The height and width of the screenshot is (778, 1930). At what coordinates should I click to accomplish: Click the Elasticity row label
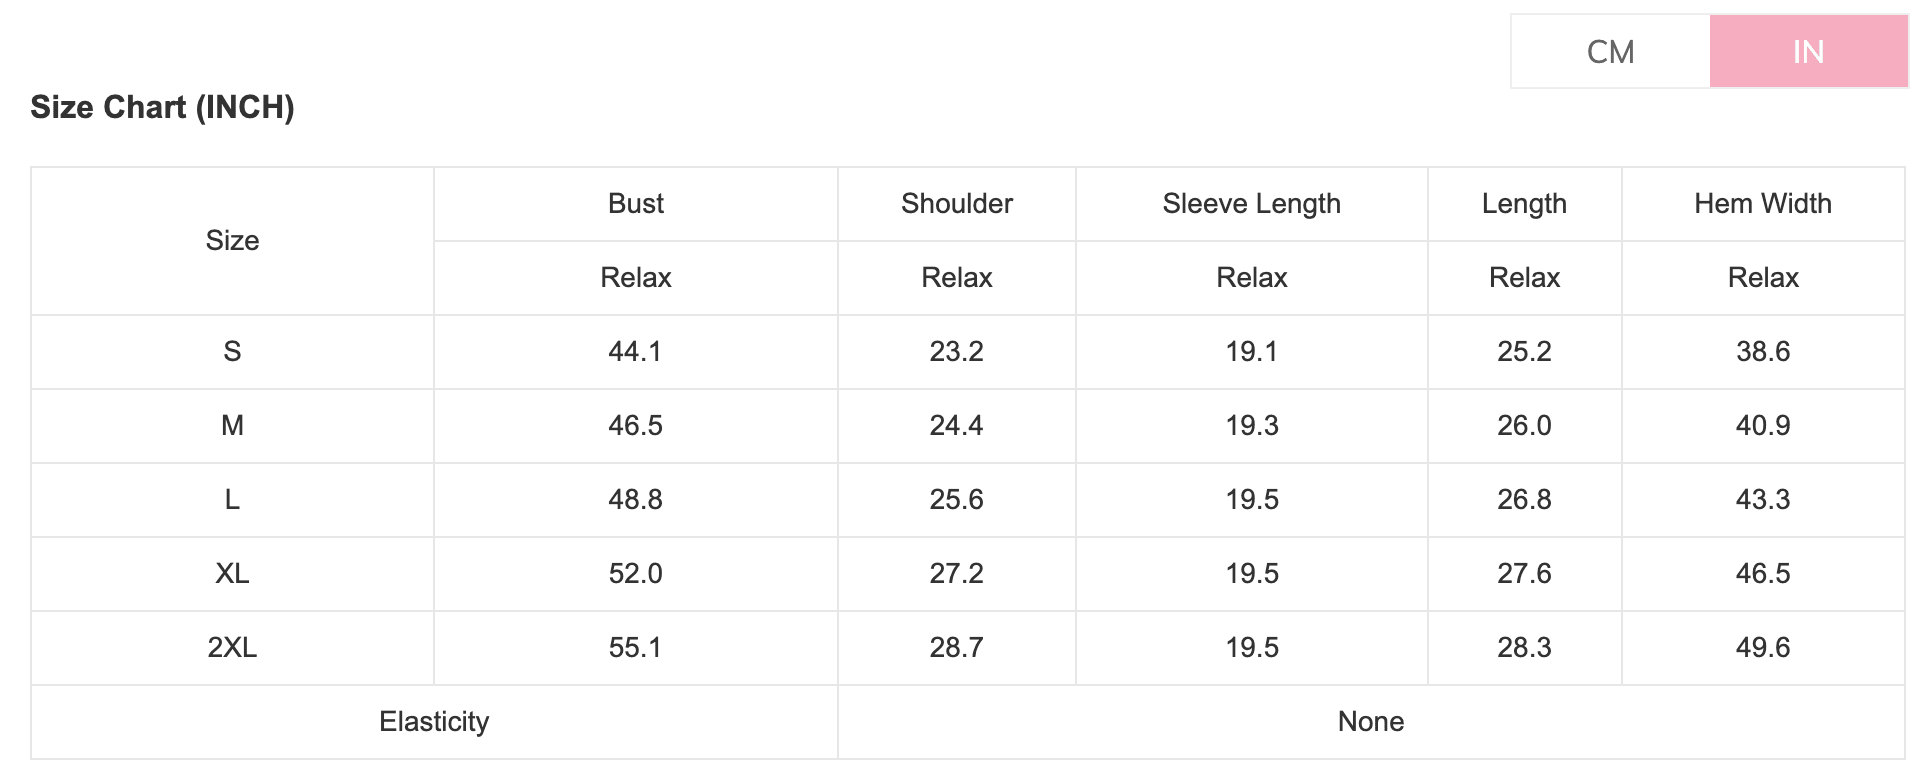tap(434, 722)
